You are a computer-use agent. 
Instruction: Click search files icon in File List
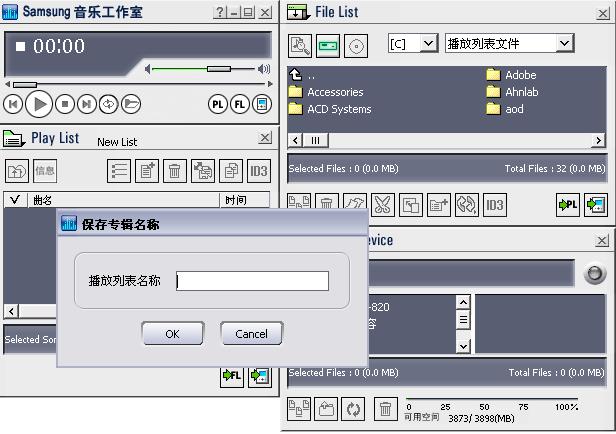coord(300,46)
